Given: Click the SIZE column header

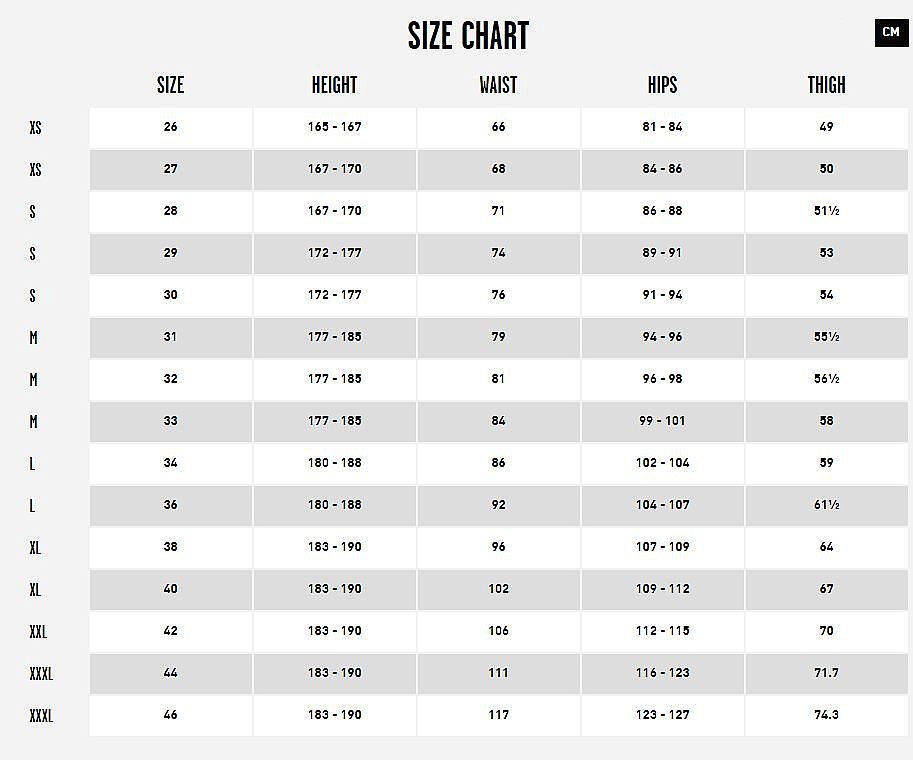Looking at the screenshot, I should click(x=171, y=85).
